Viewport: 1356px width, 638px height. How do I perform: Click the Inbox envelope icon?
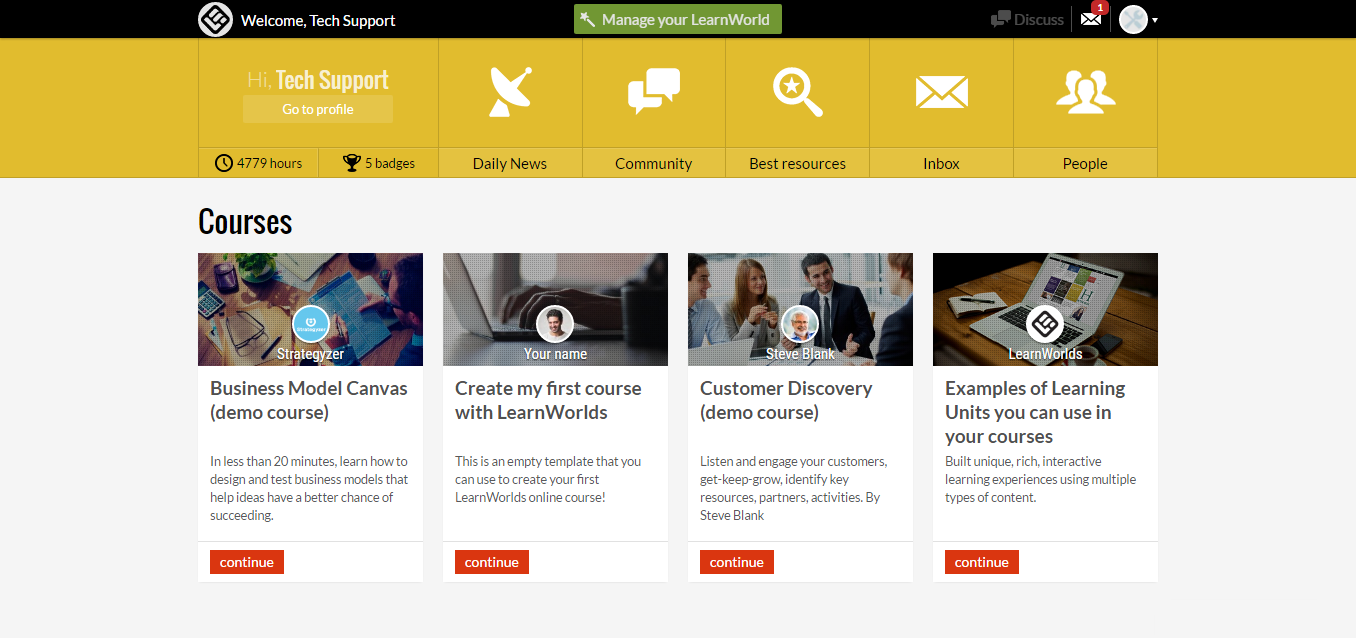(x=941, y=93)
